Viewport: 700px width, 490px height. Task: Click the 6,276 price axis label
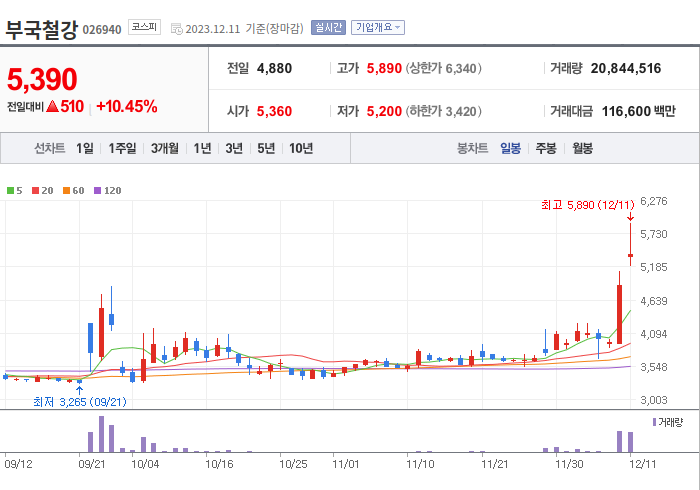[654, 201]
